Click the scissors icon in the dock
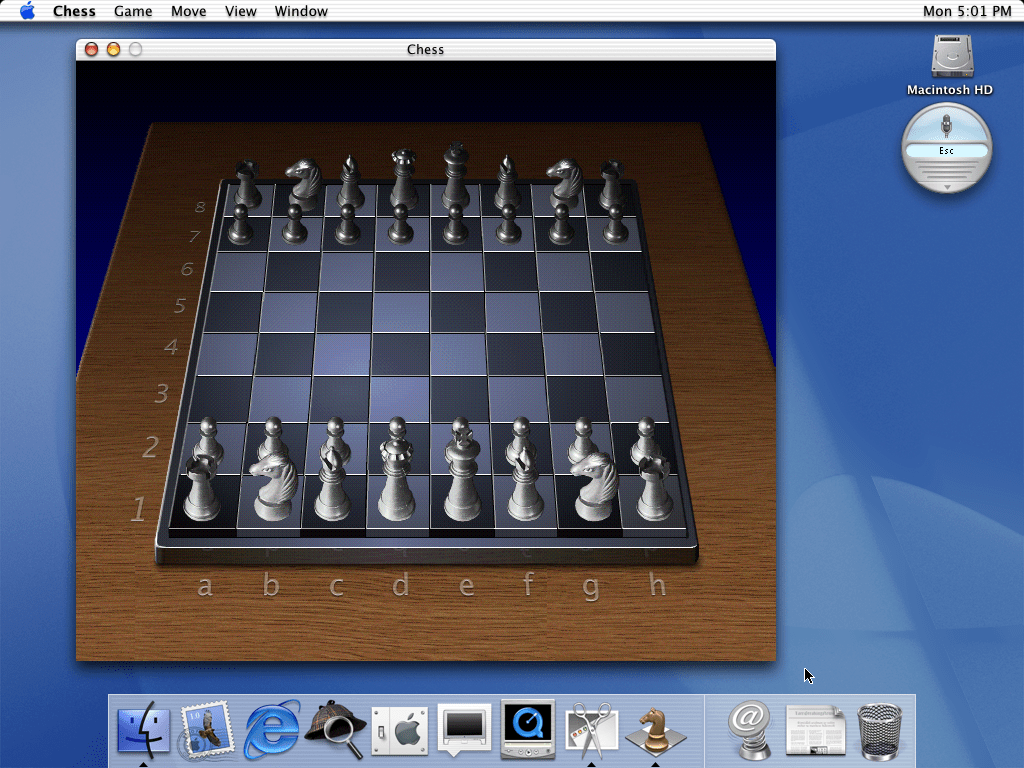The image size is (1024, 768). pos(591,730)
